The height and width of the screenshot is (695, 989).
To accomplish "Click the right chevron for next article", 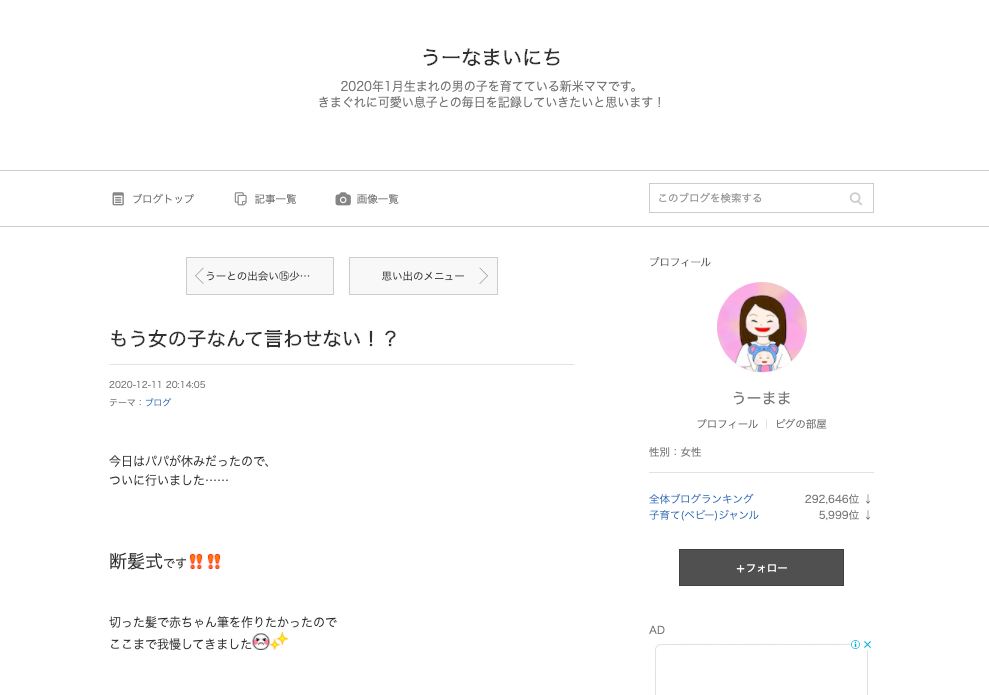I will click(484, 276).
